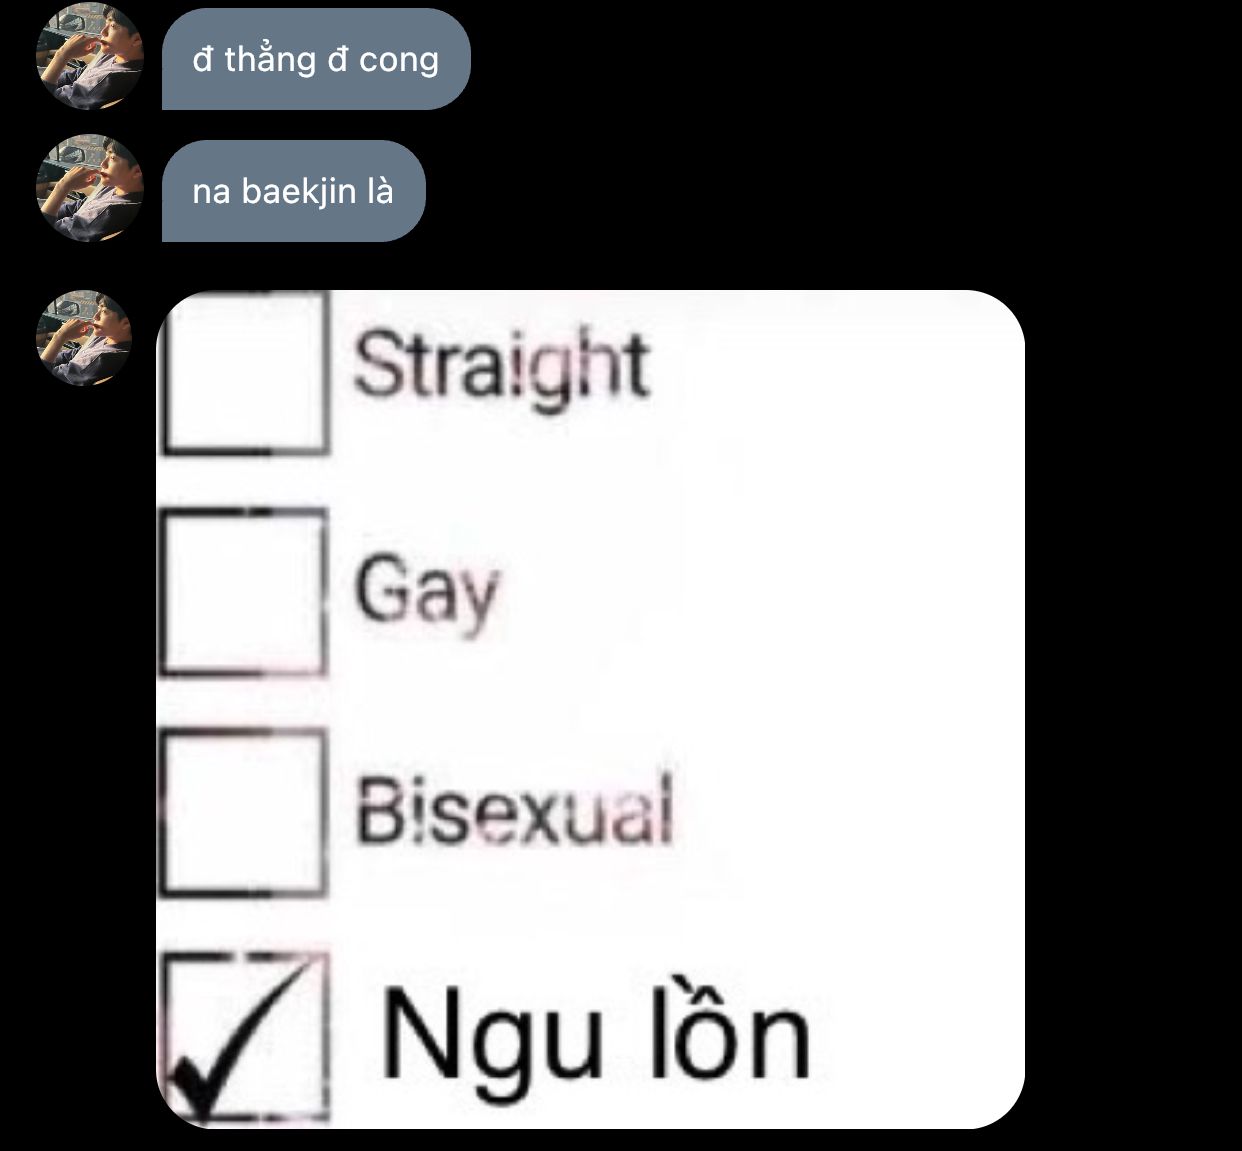The width and height of the screenshot is (1242, 1151).
Task: Open the checkbox meme image attachment
Action: (591, 709)
